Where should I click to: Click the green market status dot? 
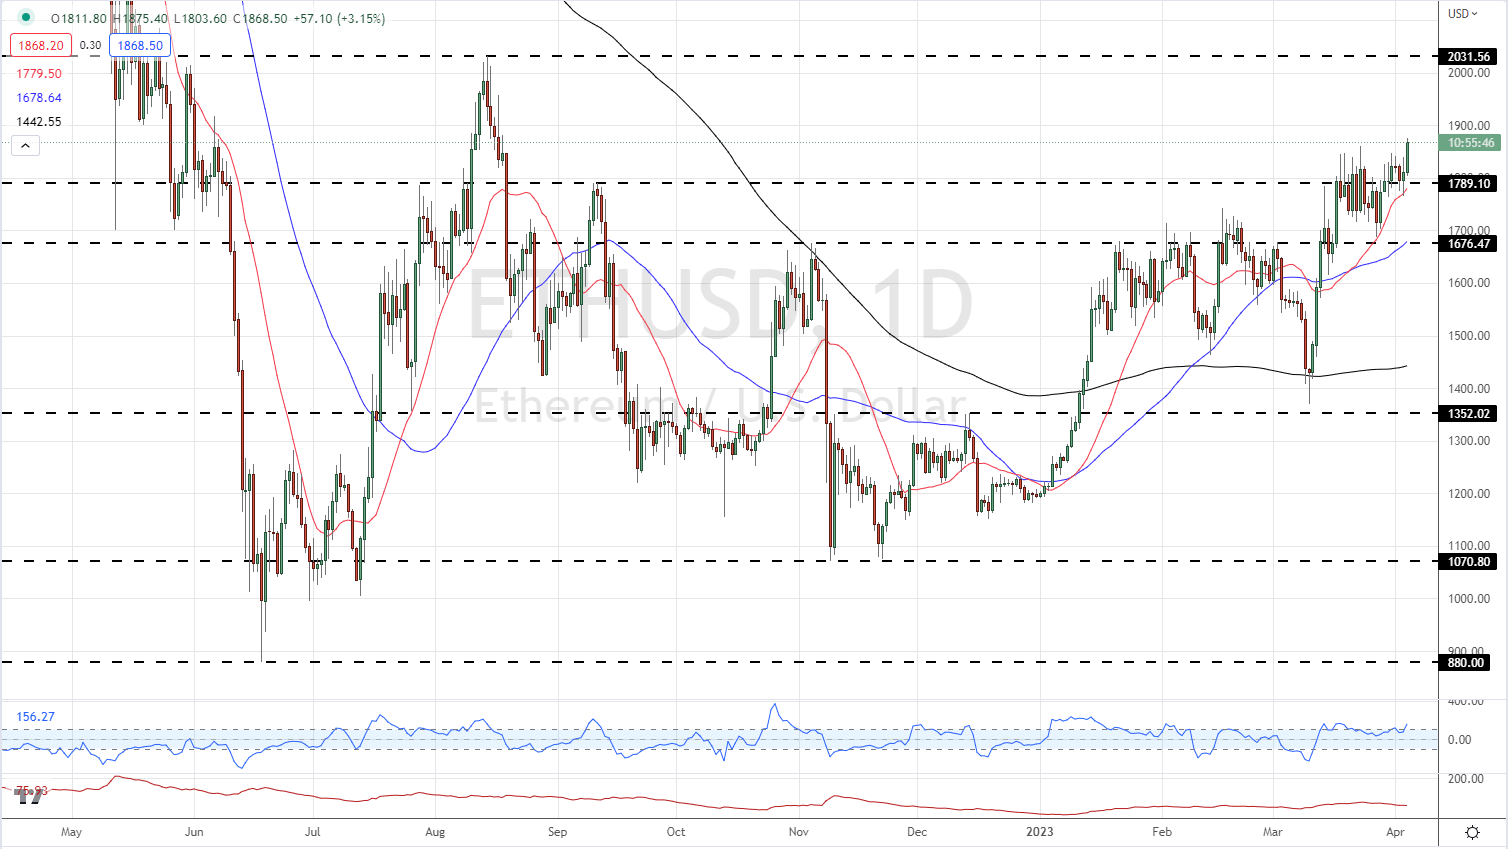[26, 18]
